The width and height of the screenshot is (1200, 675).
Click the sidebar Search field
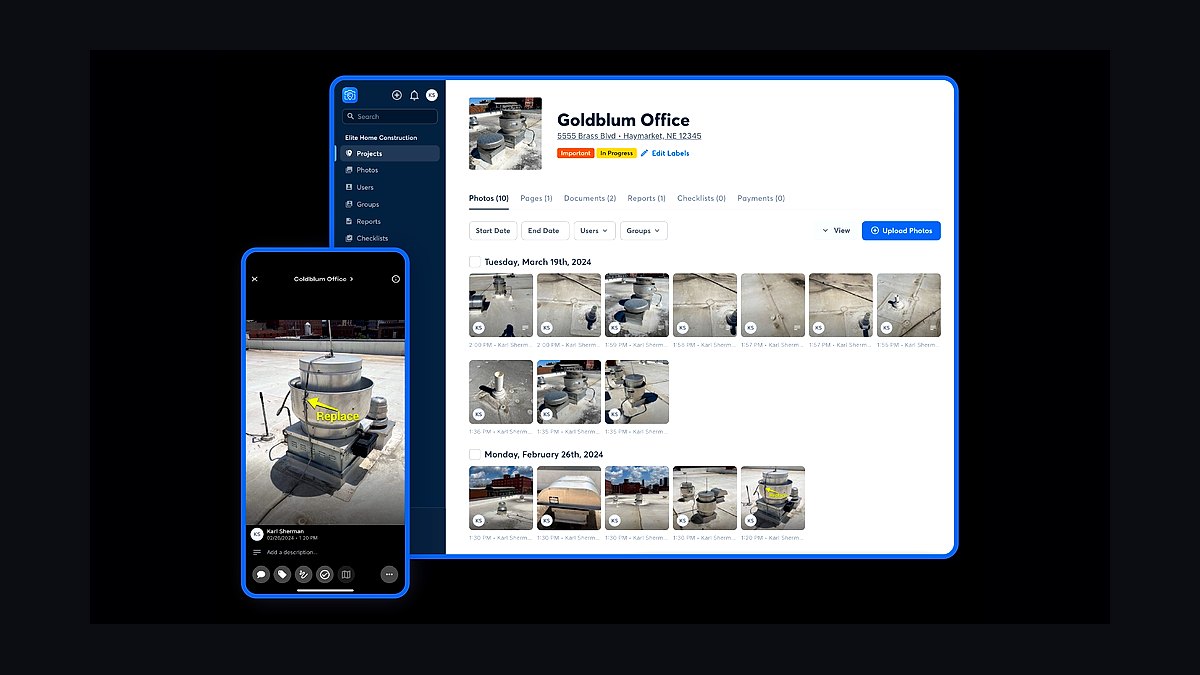click(x=390, y=117)
